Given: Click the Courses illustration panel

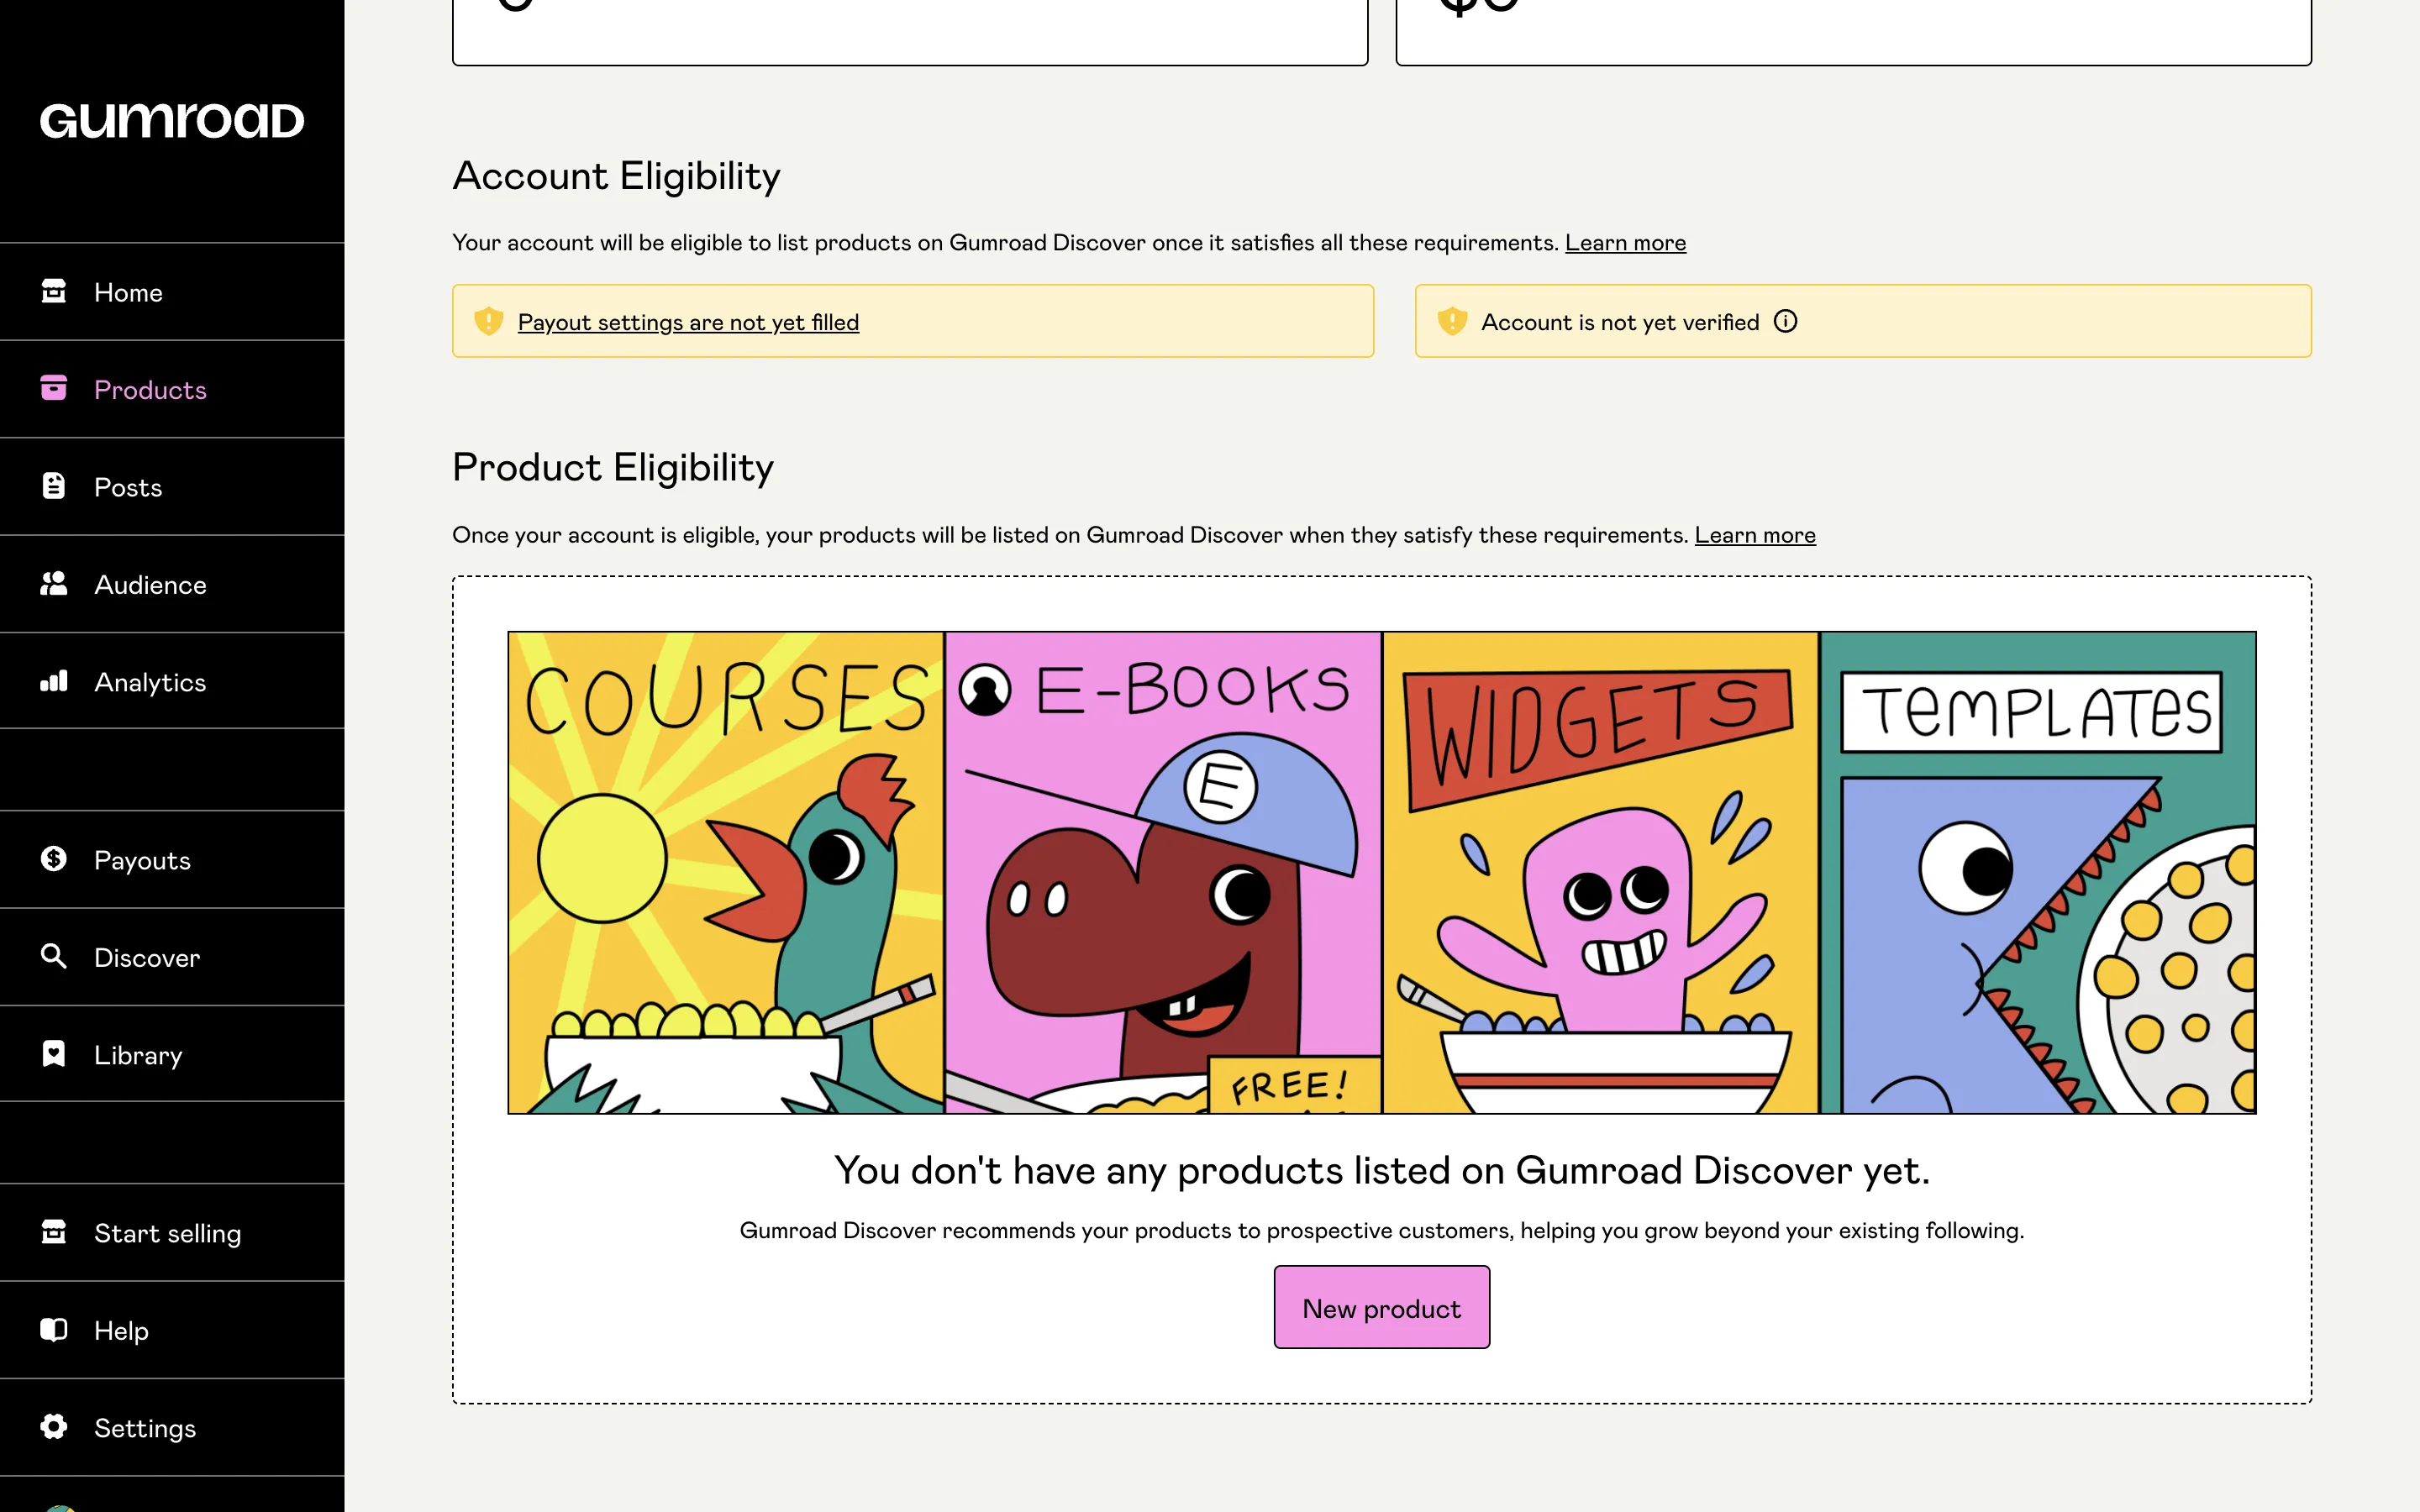Looking at the screenshot, I should click(x=726, y=872).
